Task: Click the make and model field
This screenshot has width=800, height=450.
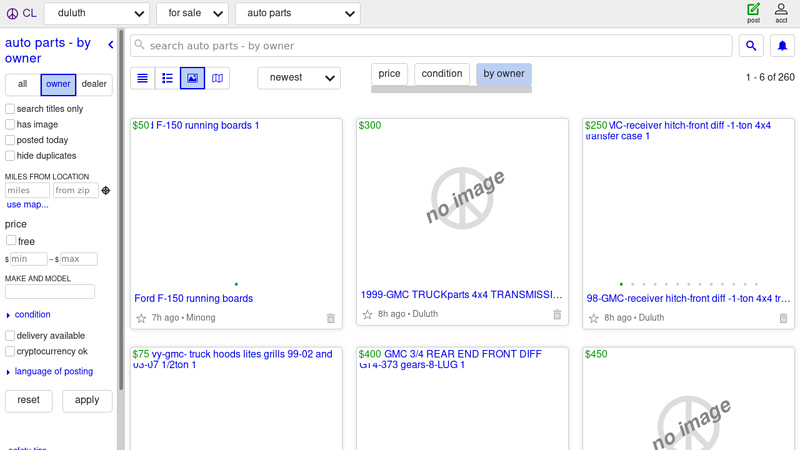Action: [x=50, y=292]
